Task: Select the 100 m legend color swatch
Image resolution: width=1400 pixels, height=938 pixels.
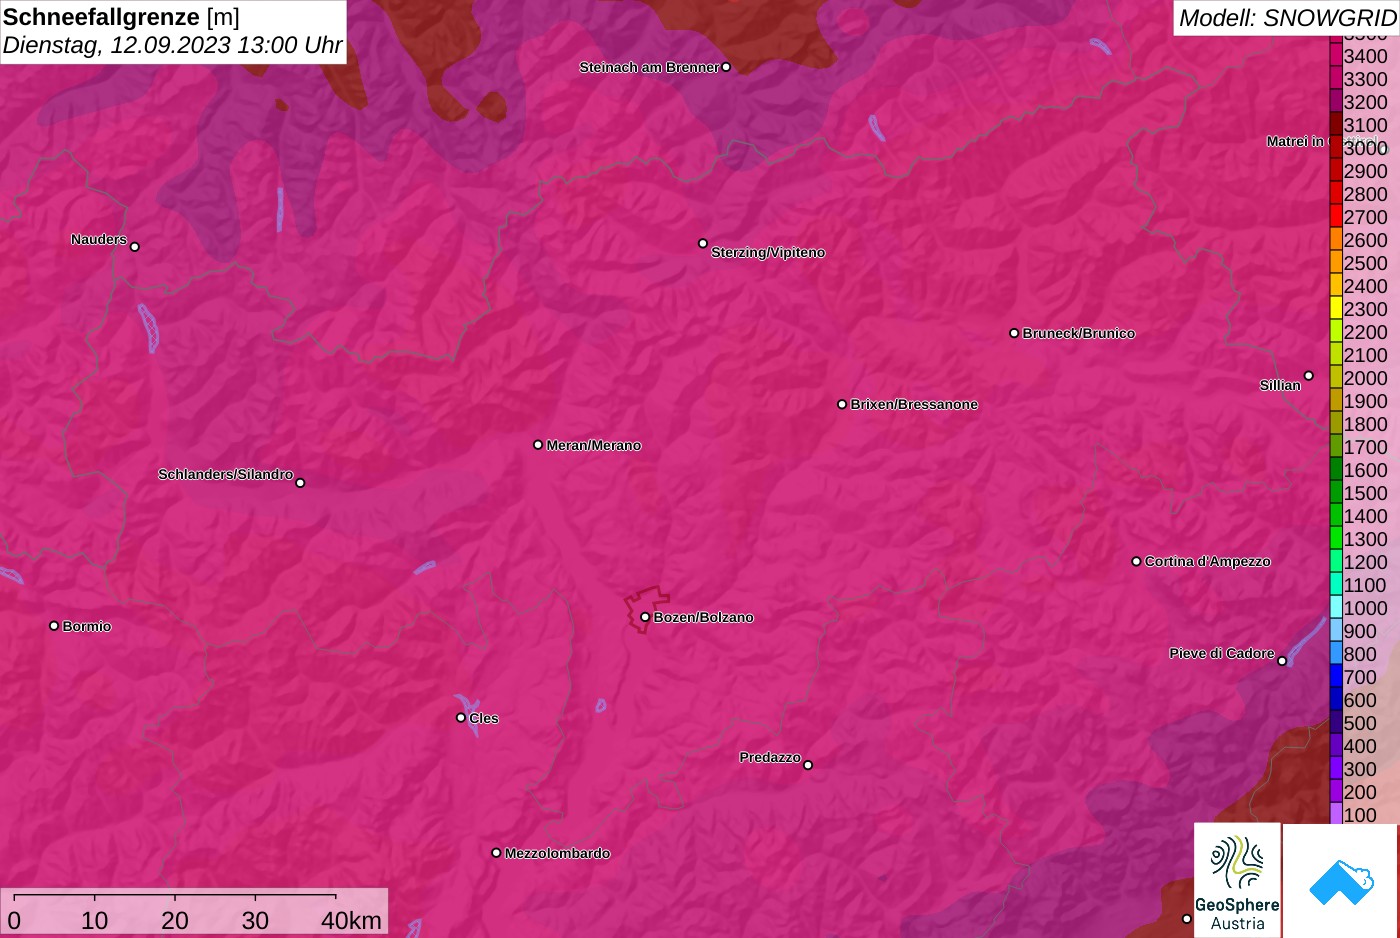Action: pyautogui.click(x=1336, y=814)
